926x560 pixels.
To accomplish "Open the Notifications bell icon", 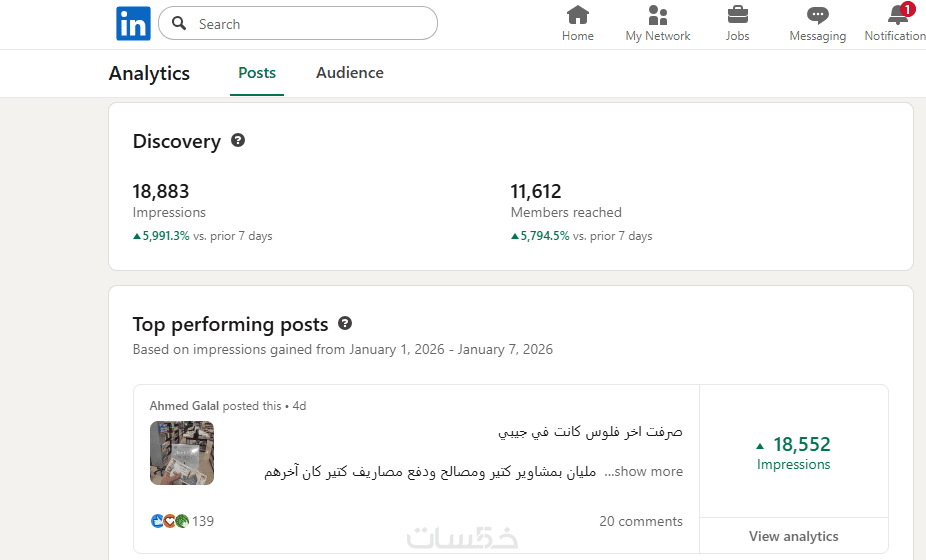I will tap(897, 15).
